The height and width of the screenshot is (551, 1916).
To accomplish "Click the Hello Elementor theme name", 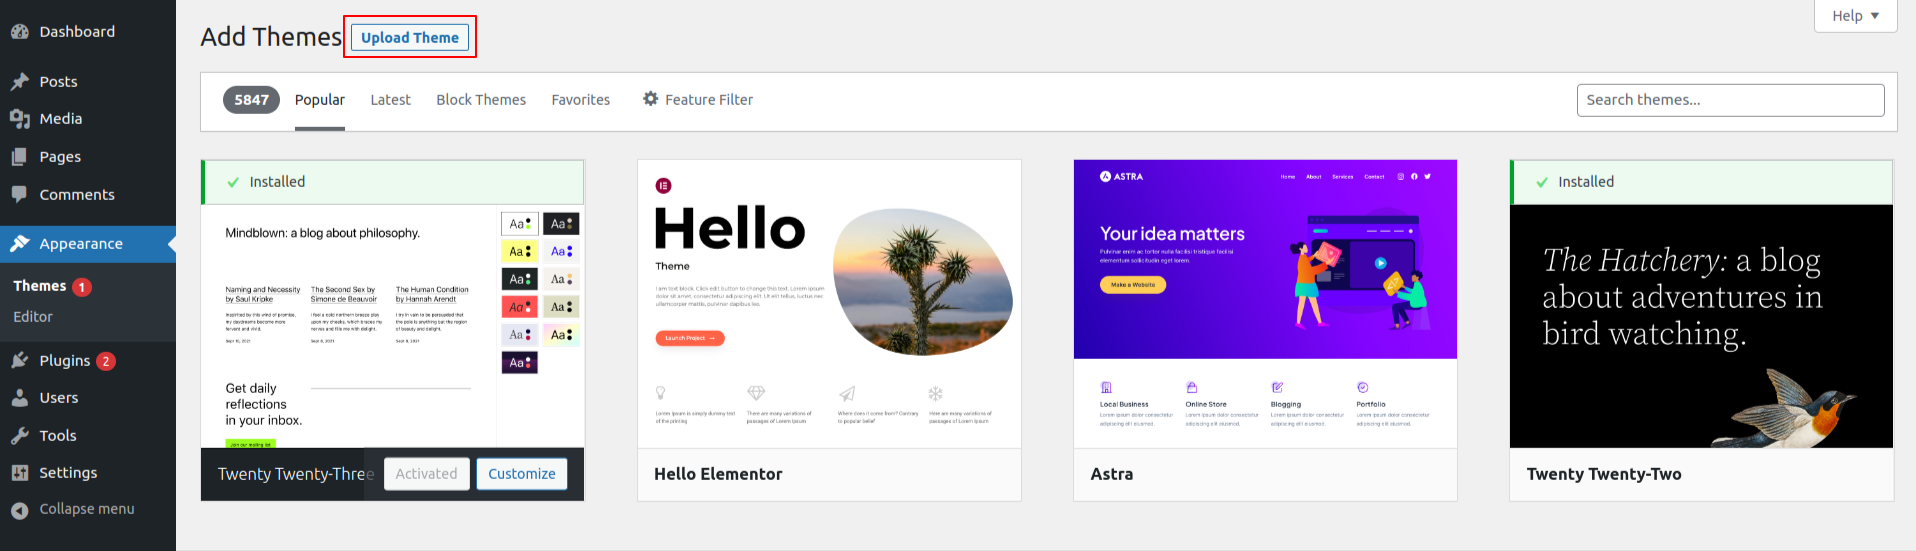I will [718, 474].
